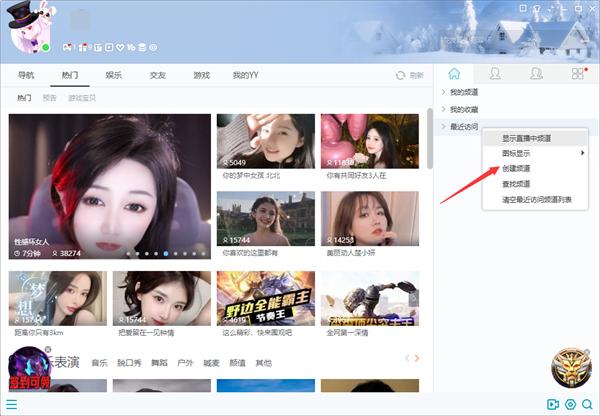The height and width of the screenshot is (416, 600).
Task: Open the settings gear icon at bottom
Action: 570,405
